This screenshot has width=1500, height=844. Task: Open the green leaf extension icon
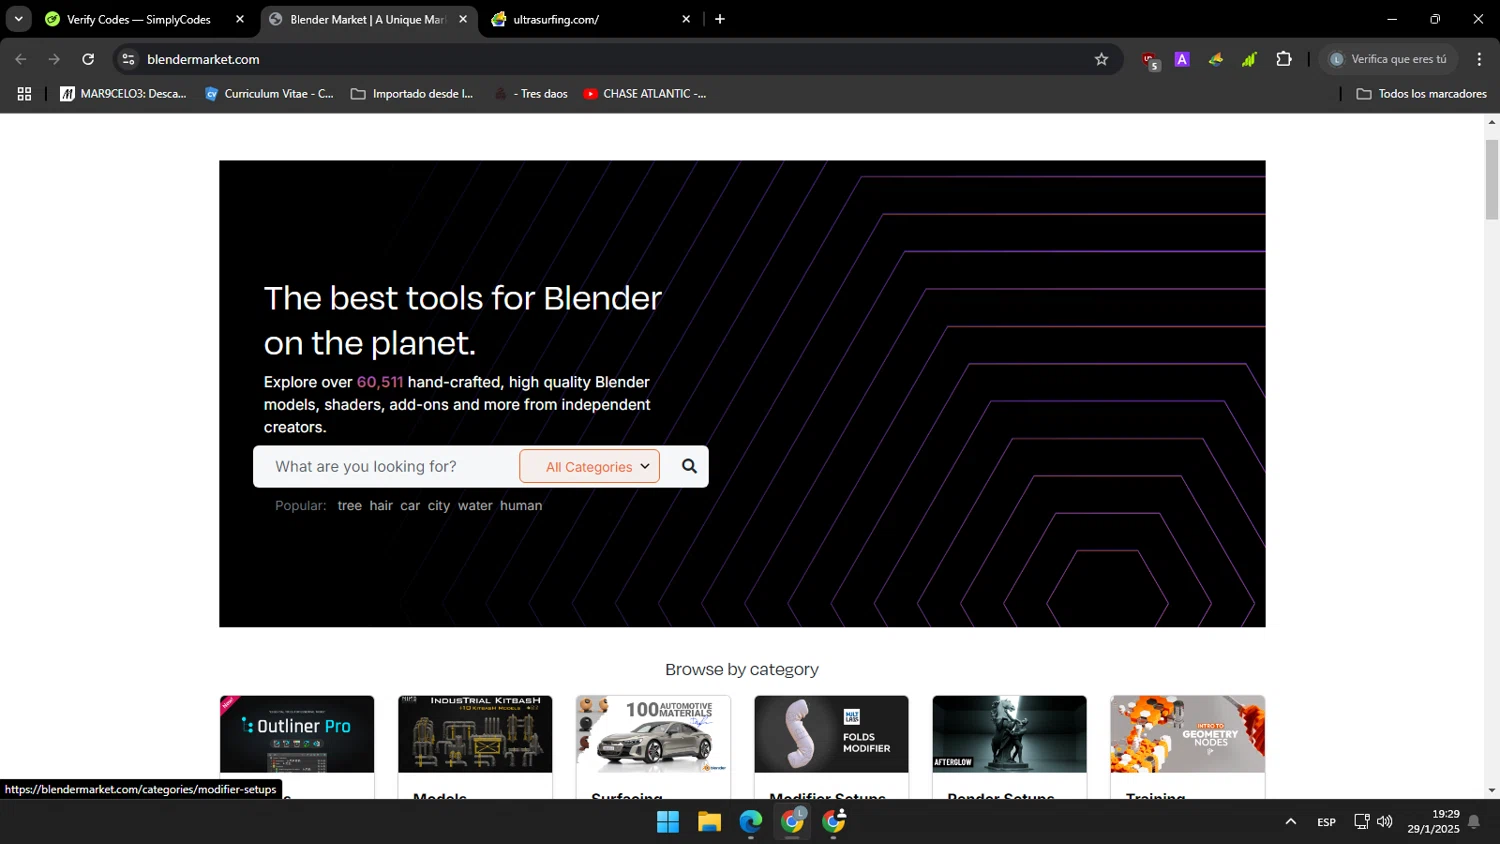point(1249,59)
